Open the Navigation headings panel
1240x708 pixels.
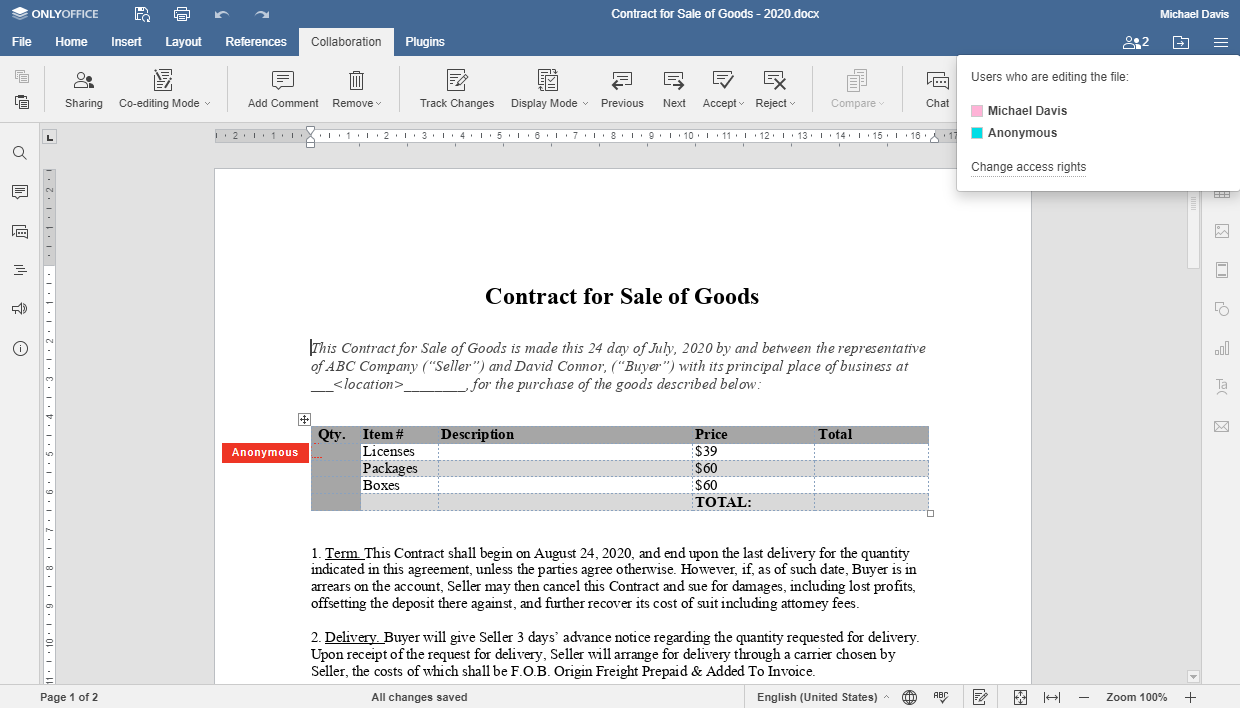[19, 270]
